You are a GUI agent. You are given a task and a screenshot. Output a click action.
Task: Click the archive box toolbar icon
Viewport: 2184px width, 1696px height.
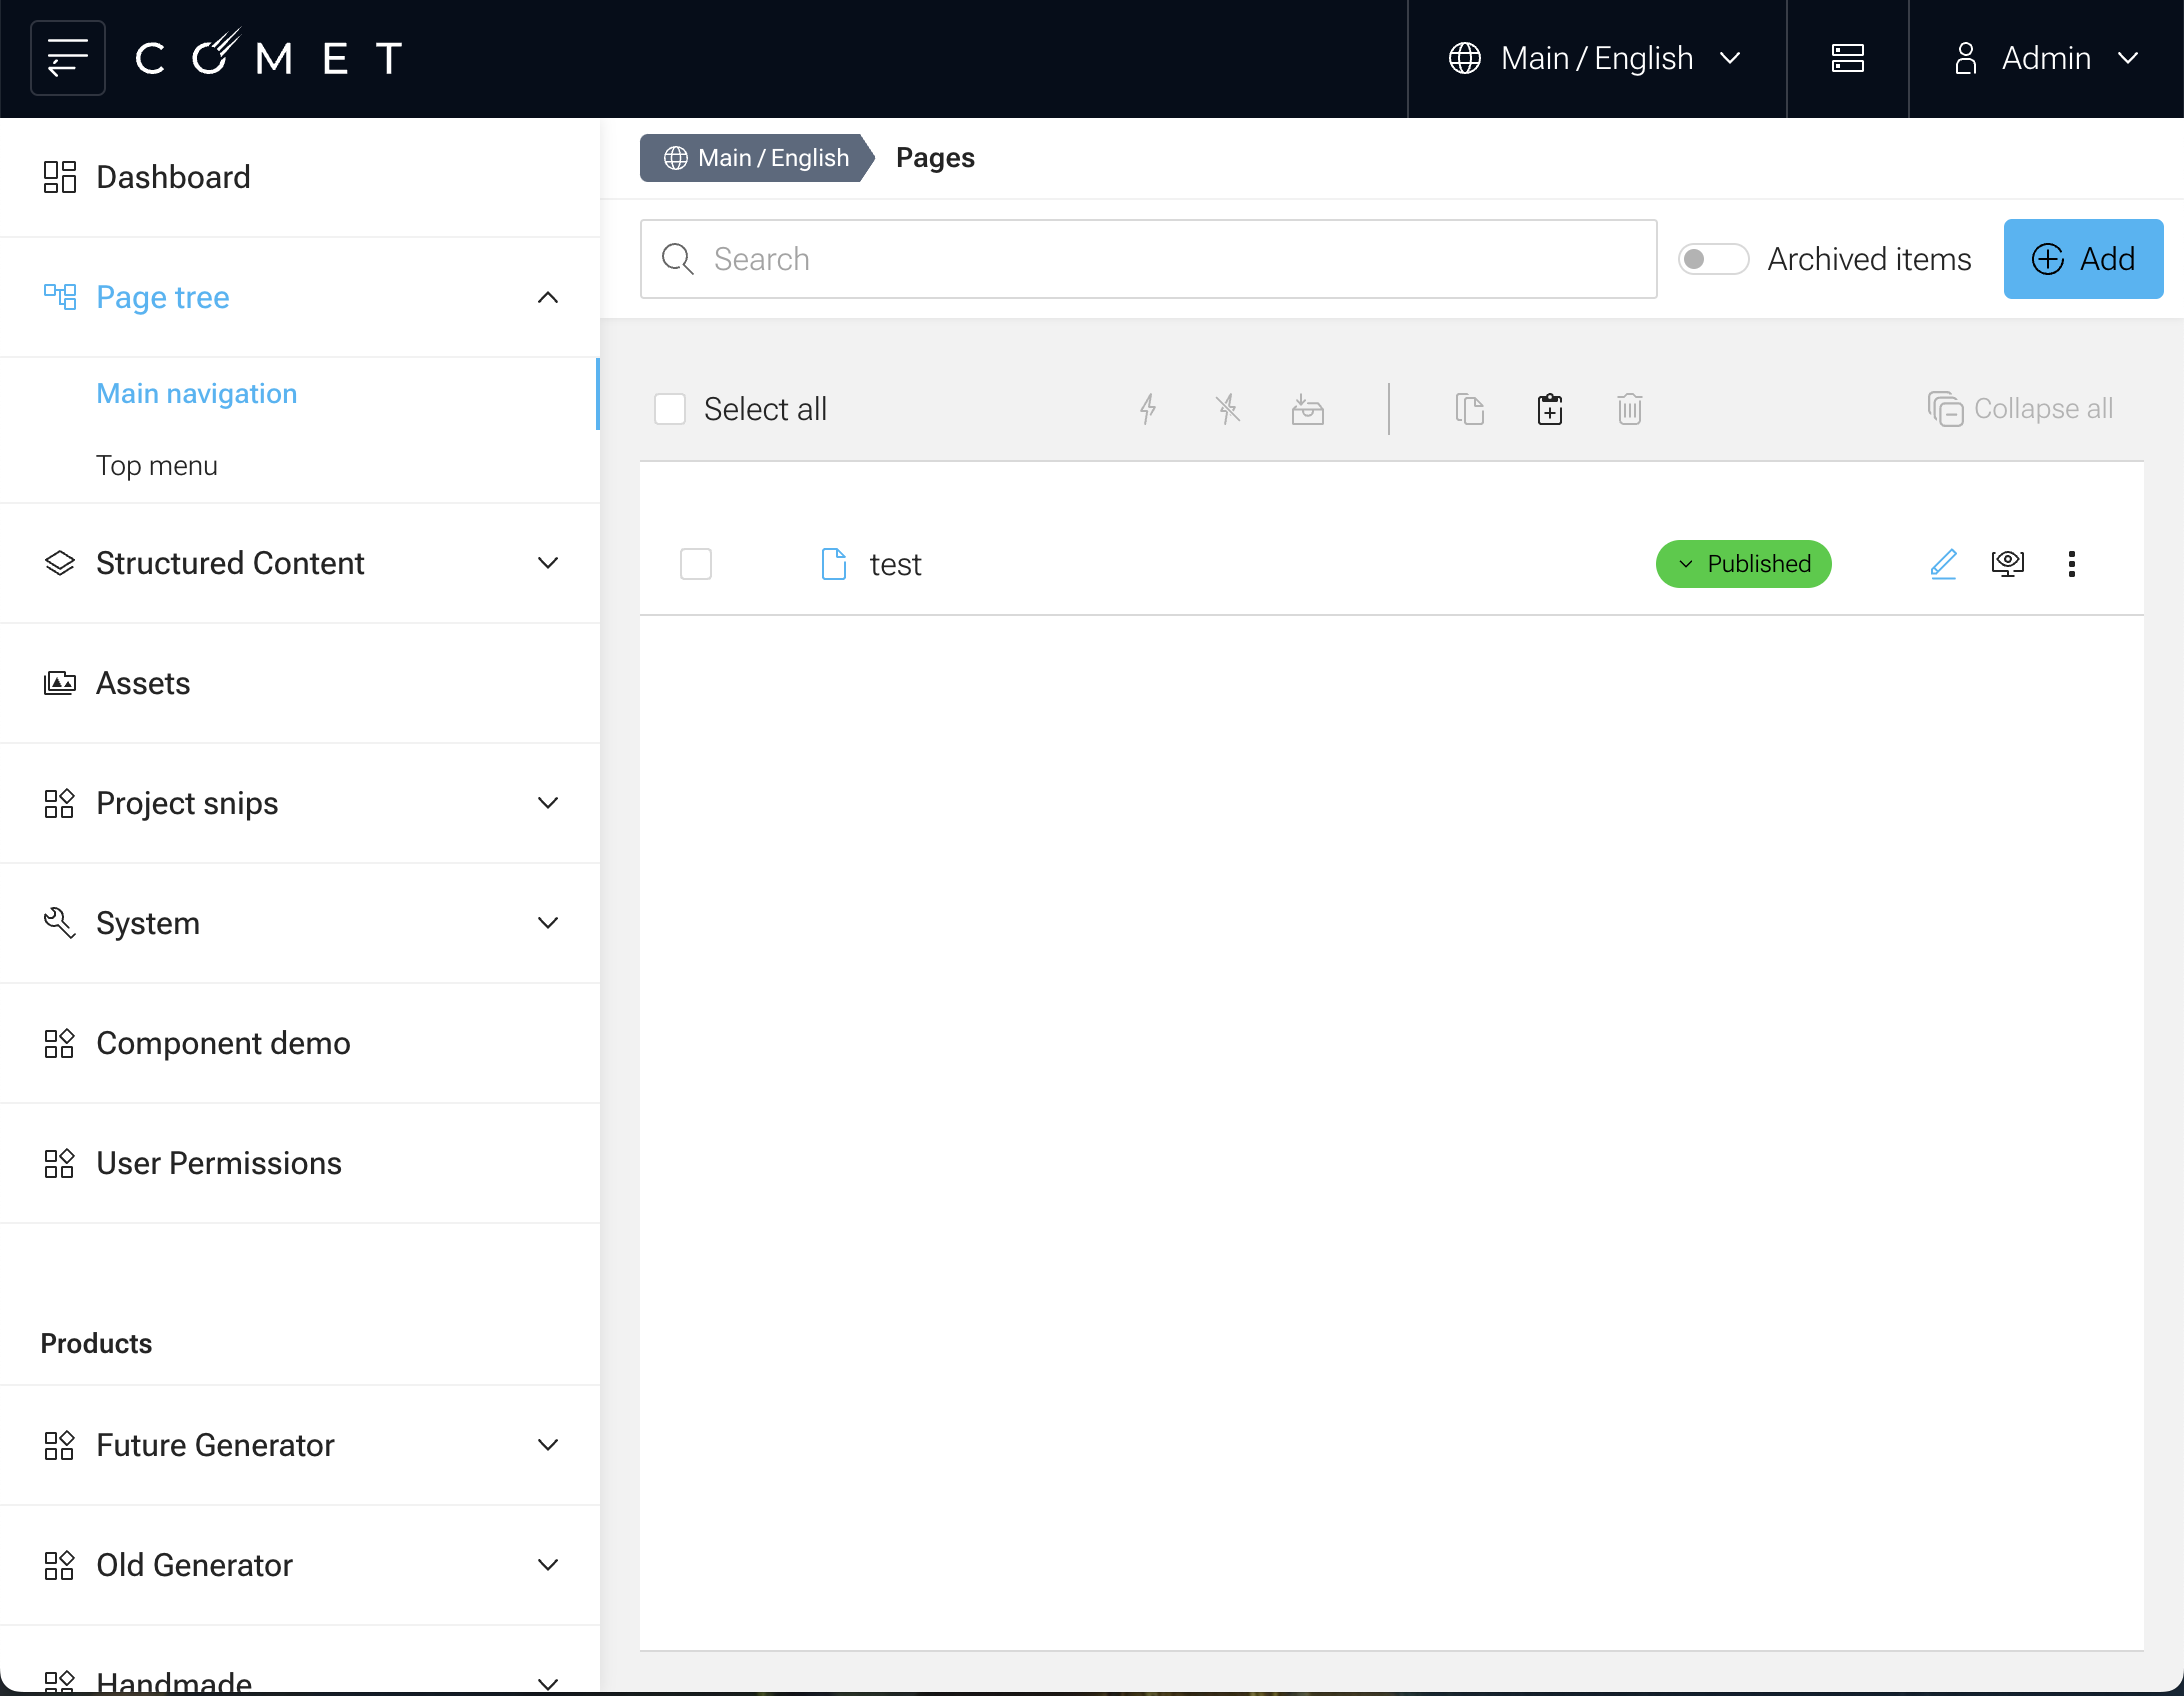[1307, 409]
